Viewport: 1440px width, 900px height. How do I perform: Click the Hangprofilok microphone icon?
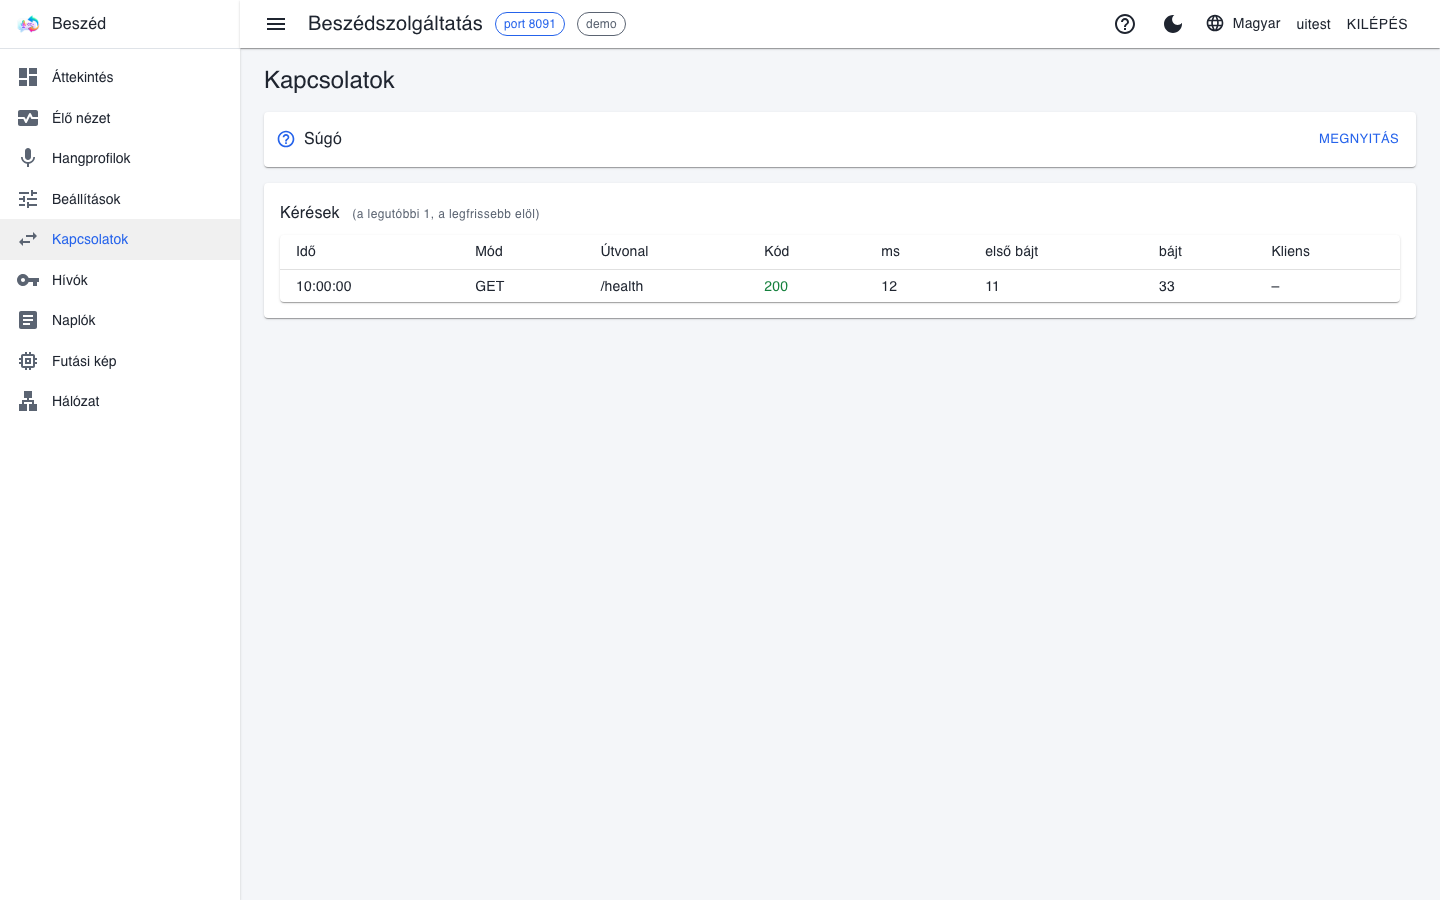(x=28, y=158)
